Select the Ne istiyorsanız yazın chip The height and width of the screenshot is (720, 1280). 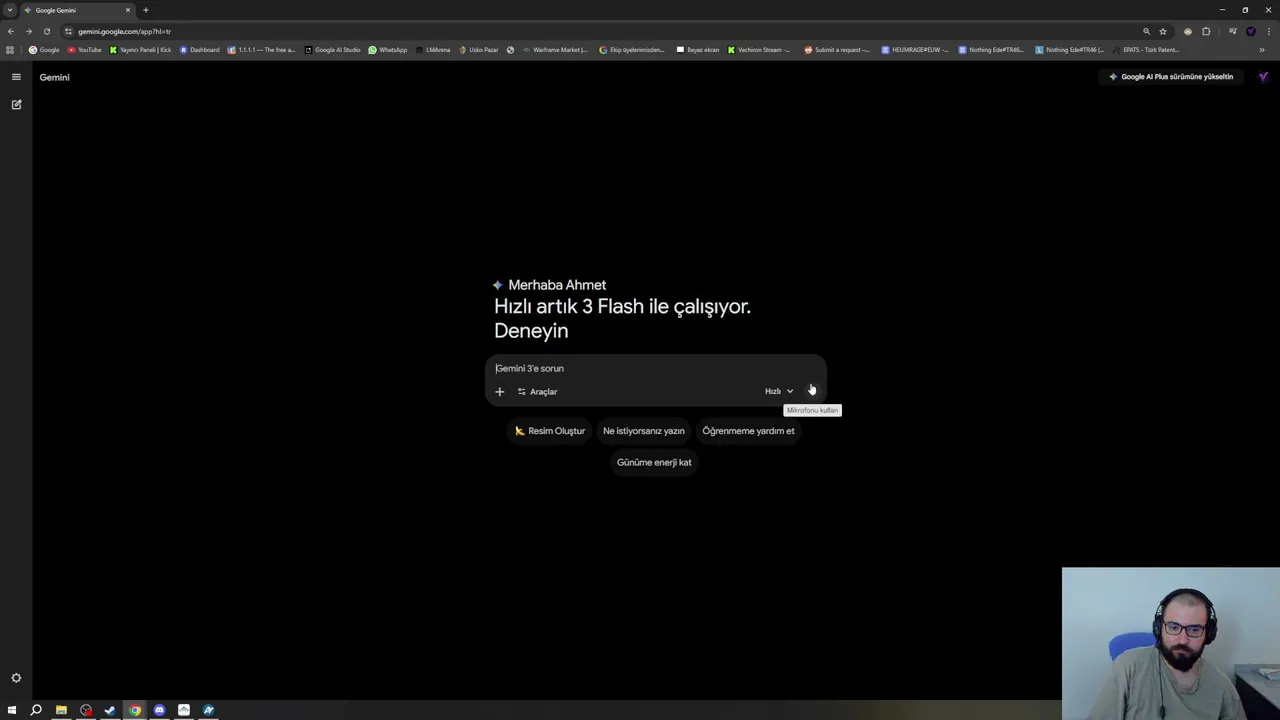pyautogui.click(x=644, y=431)
